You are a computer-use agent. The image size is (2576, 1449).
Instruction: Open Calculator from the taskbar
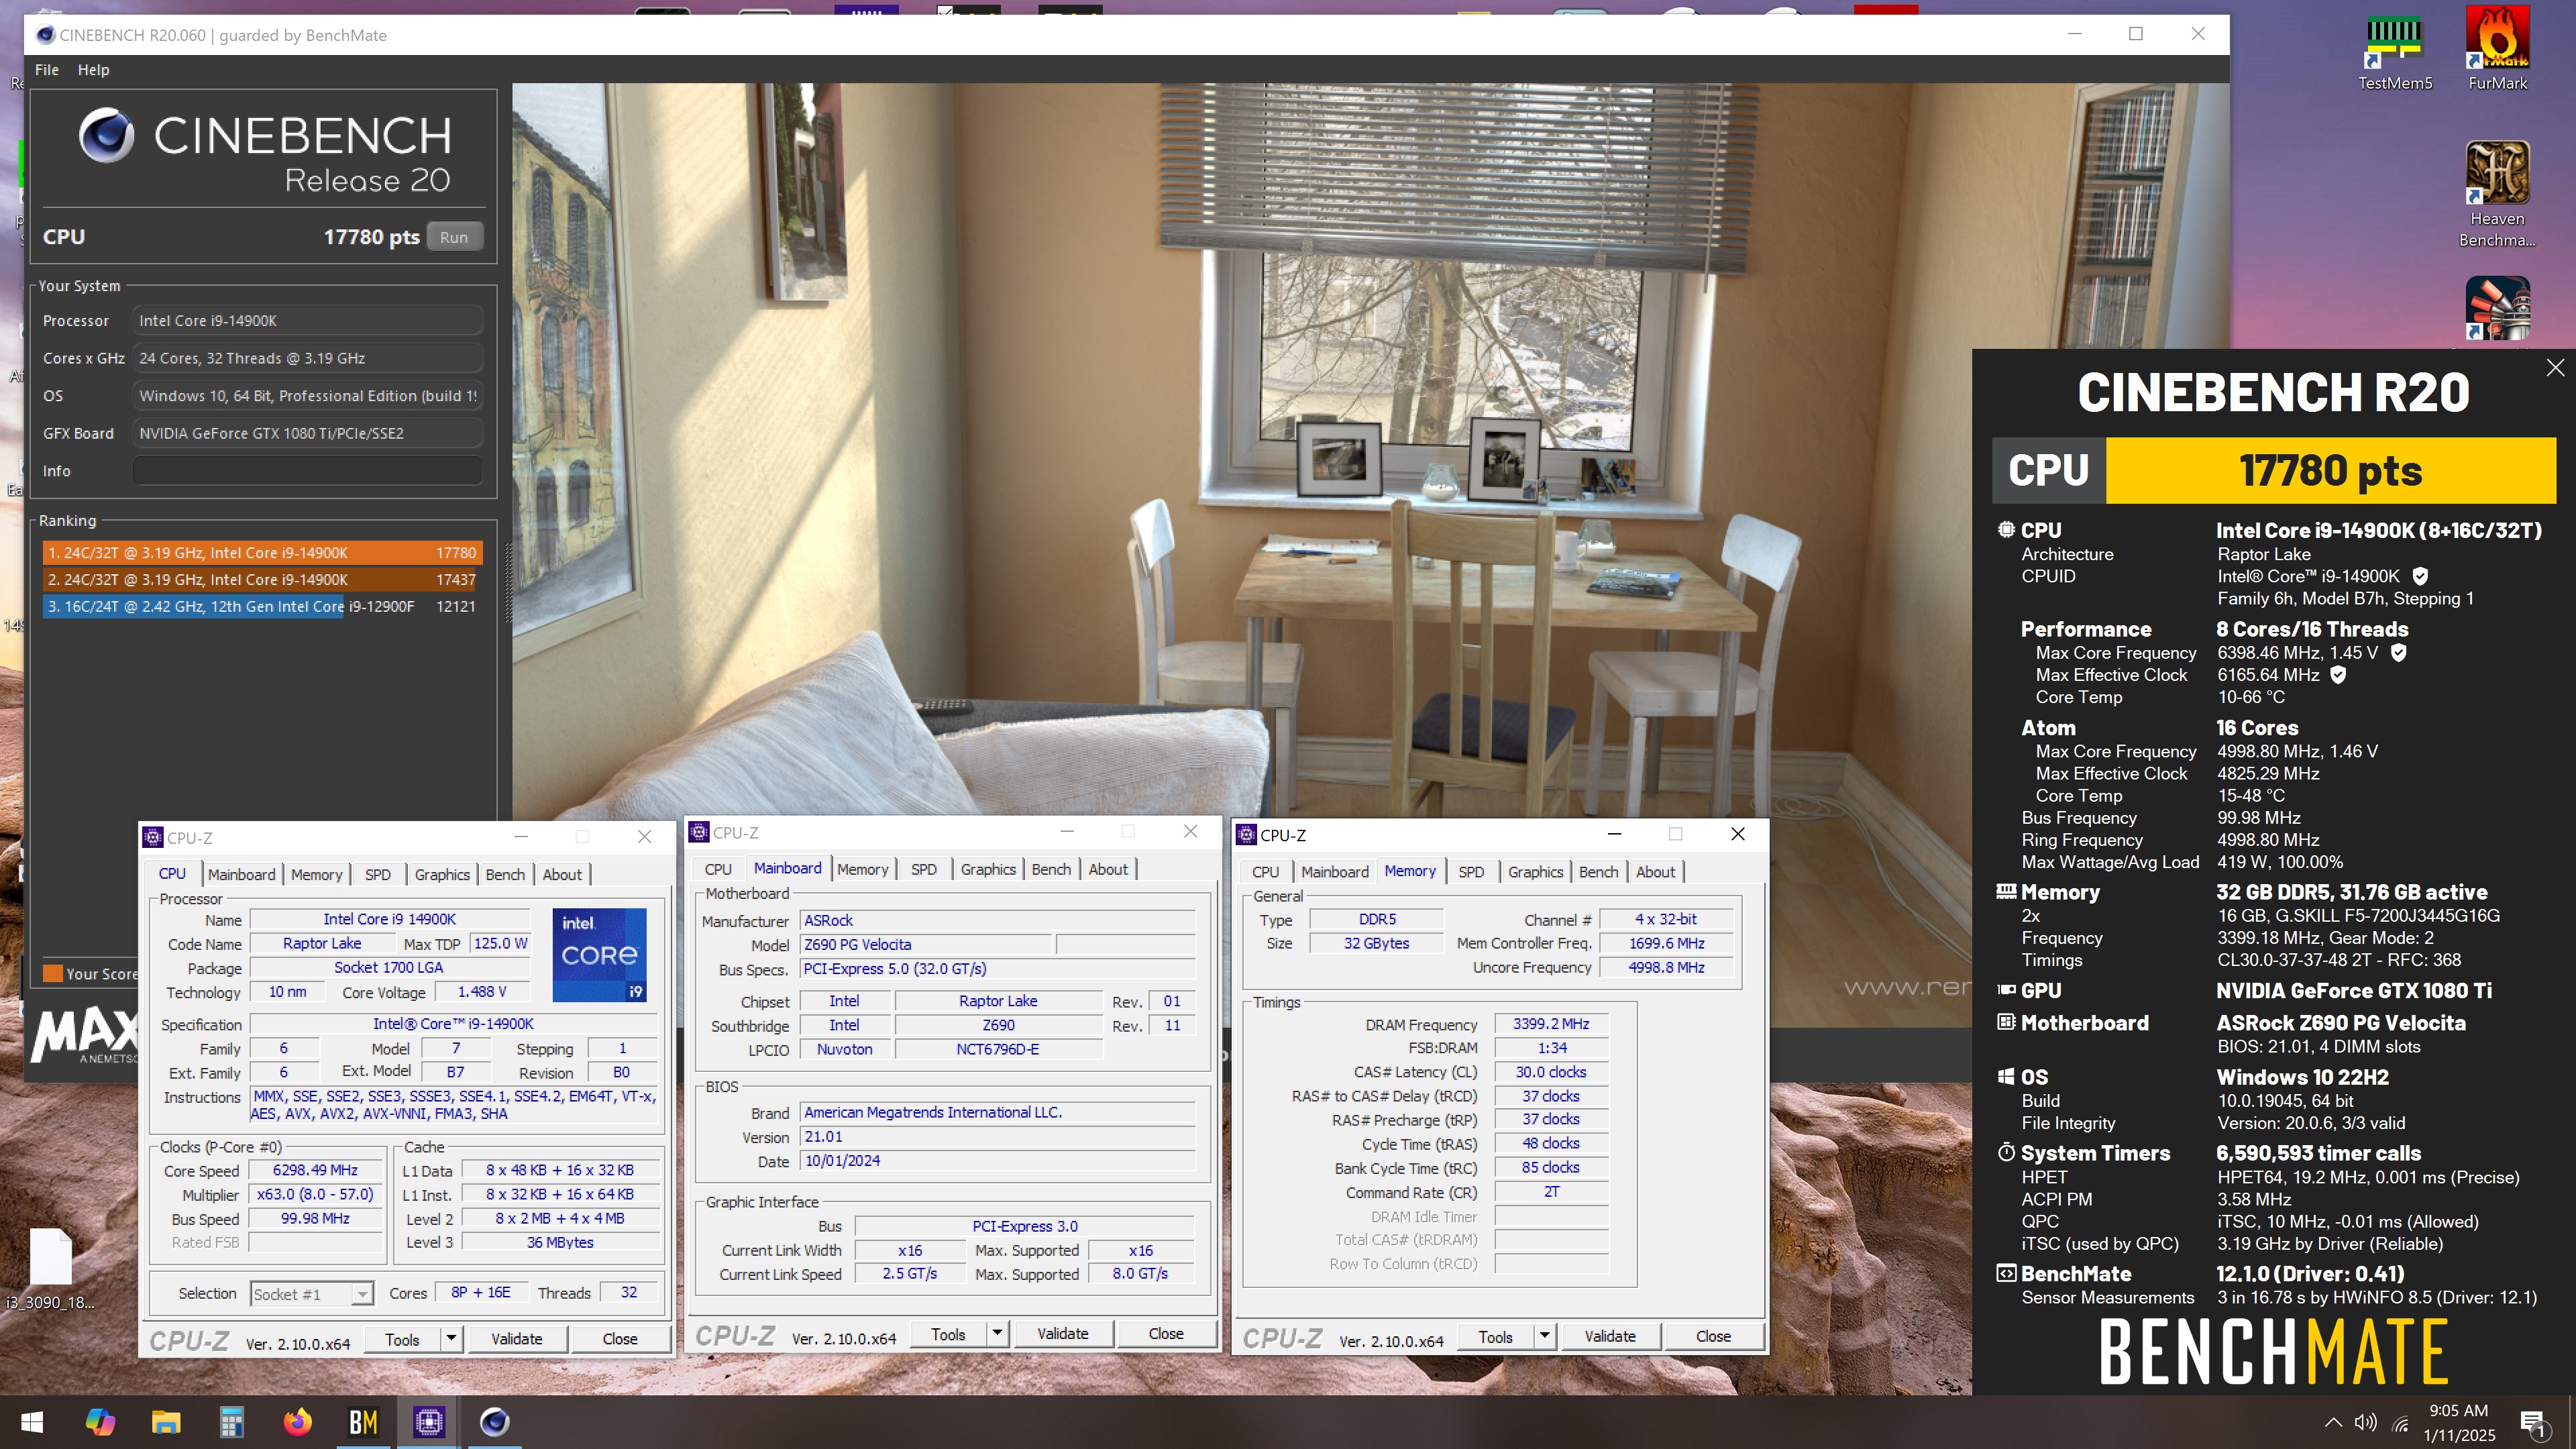pyautogui.click(x=232, y=1421)
